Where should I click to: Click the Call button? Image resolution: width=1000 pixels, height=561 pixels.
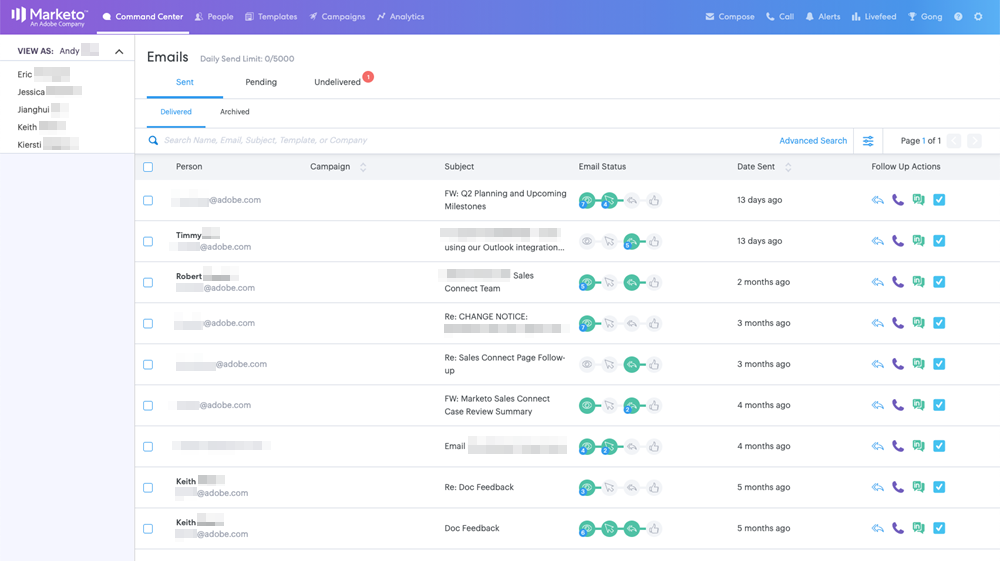(779, 17)
